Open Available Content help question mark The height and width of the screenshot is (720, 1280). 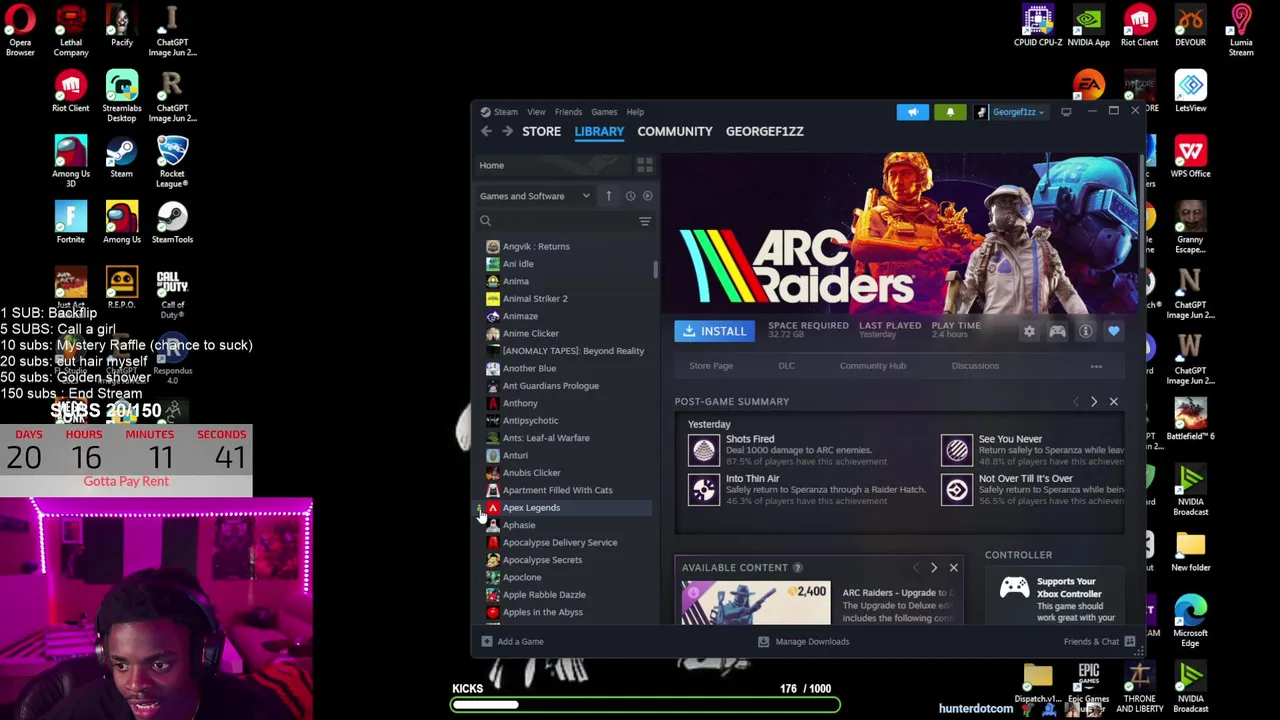click(797, 568)
